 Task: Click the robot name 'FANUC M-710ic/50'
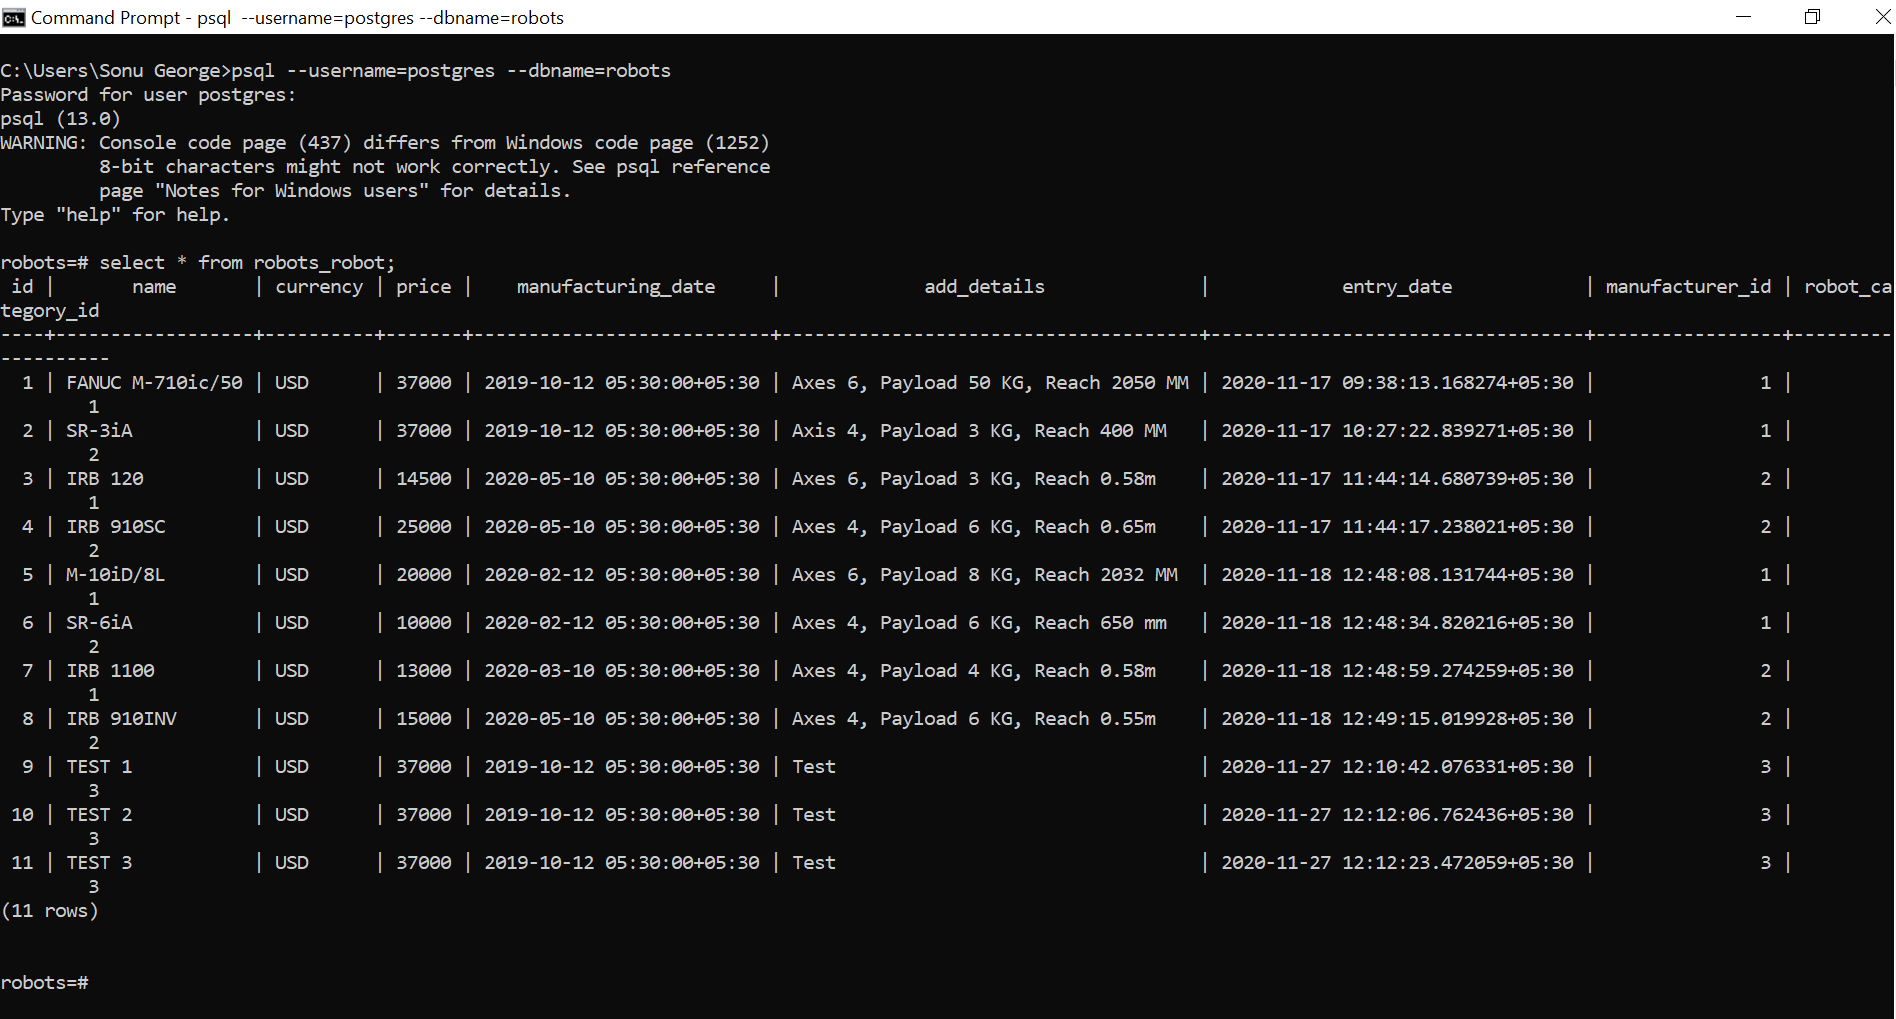click(x=154, y=383)
